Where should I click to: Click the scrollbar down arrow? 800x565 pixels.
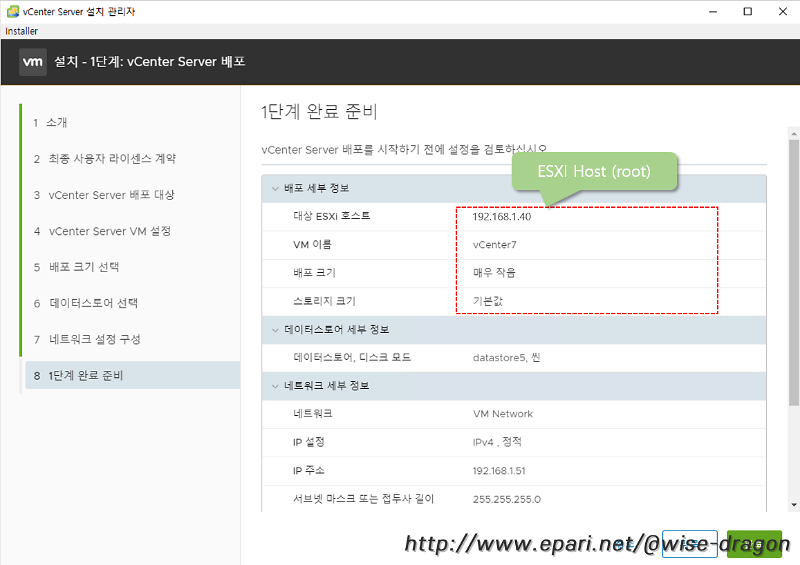coord(793,504)
